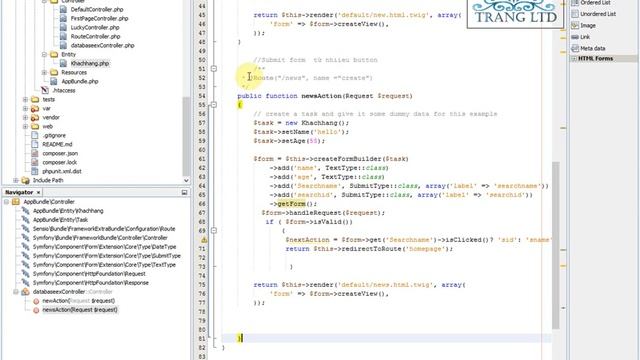The height and width of the screenshot is (360, 640).
Task: Collapse AppBundle\Controller namespace in Navigator
Action: pyautogui.click(x=6, y=202)
